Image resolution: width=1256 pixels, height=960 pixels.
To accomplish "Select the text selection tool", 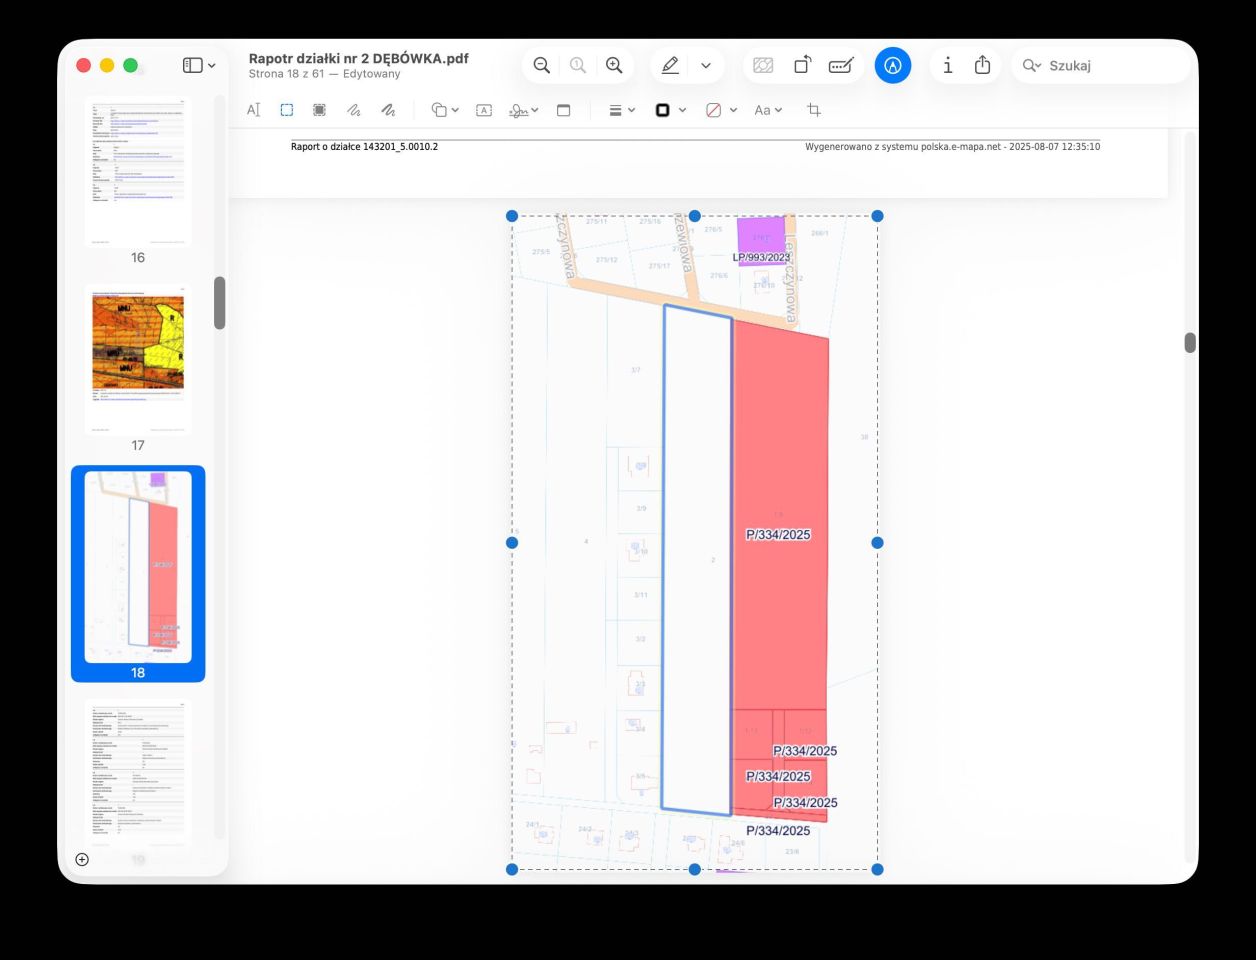I will (x=253, y=110).
